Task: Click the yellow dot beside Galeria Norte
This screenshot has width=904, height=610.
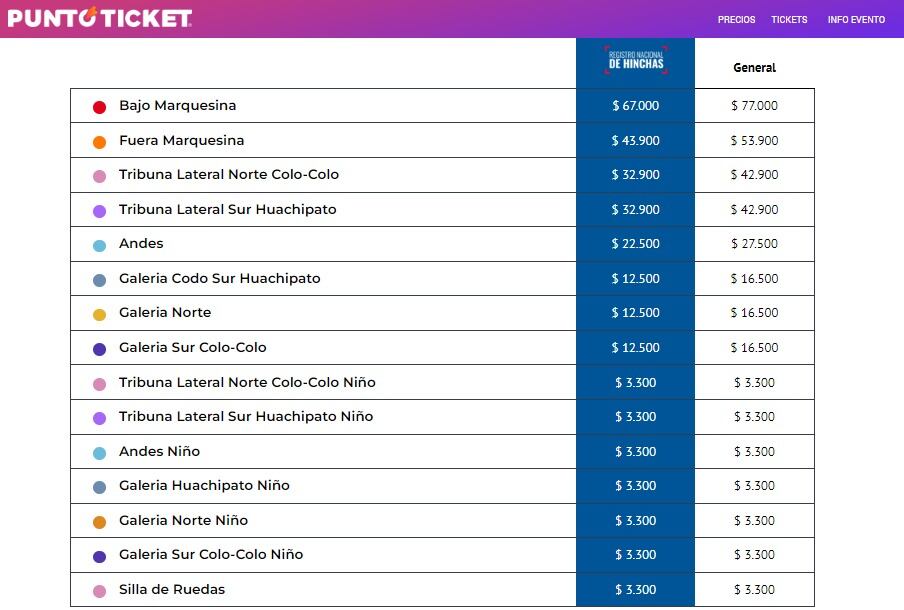Action: click(99, 315)
